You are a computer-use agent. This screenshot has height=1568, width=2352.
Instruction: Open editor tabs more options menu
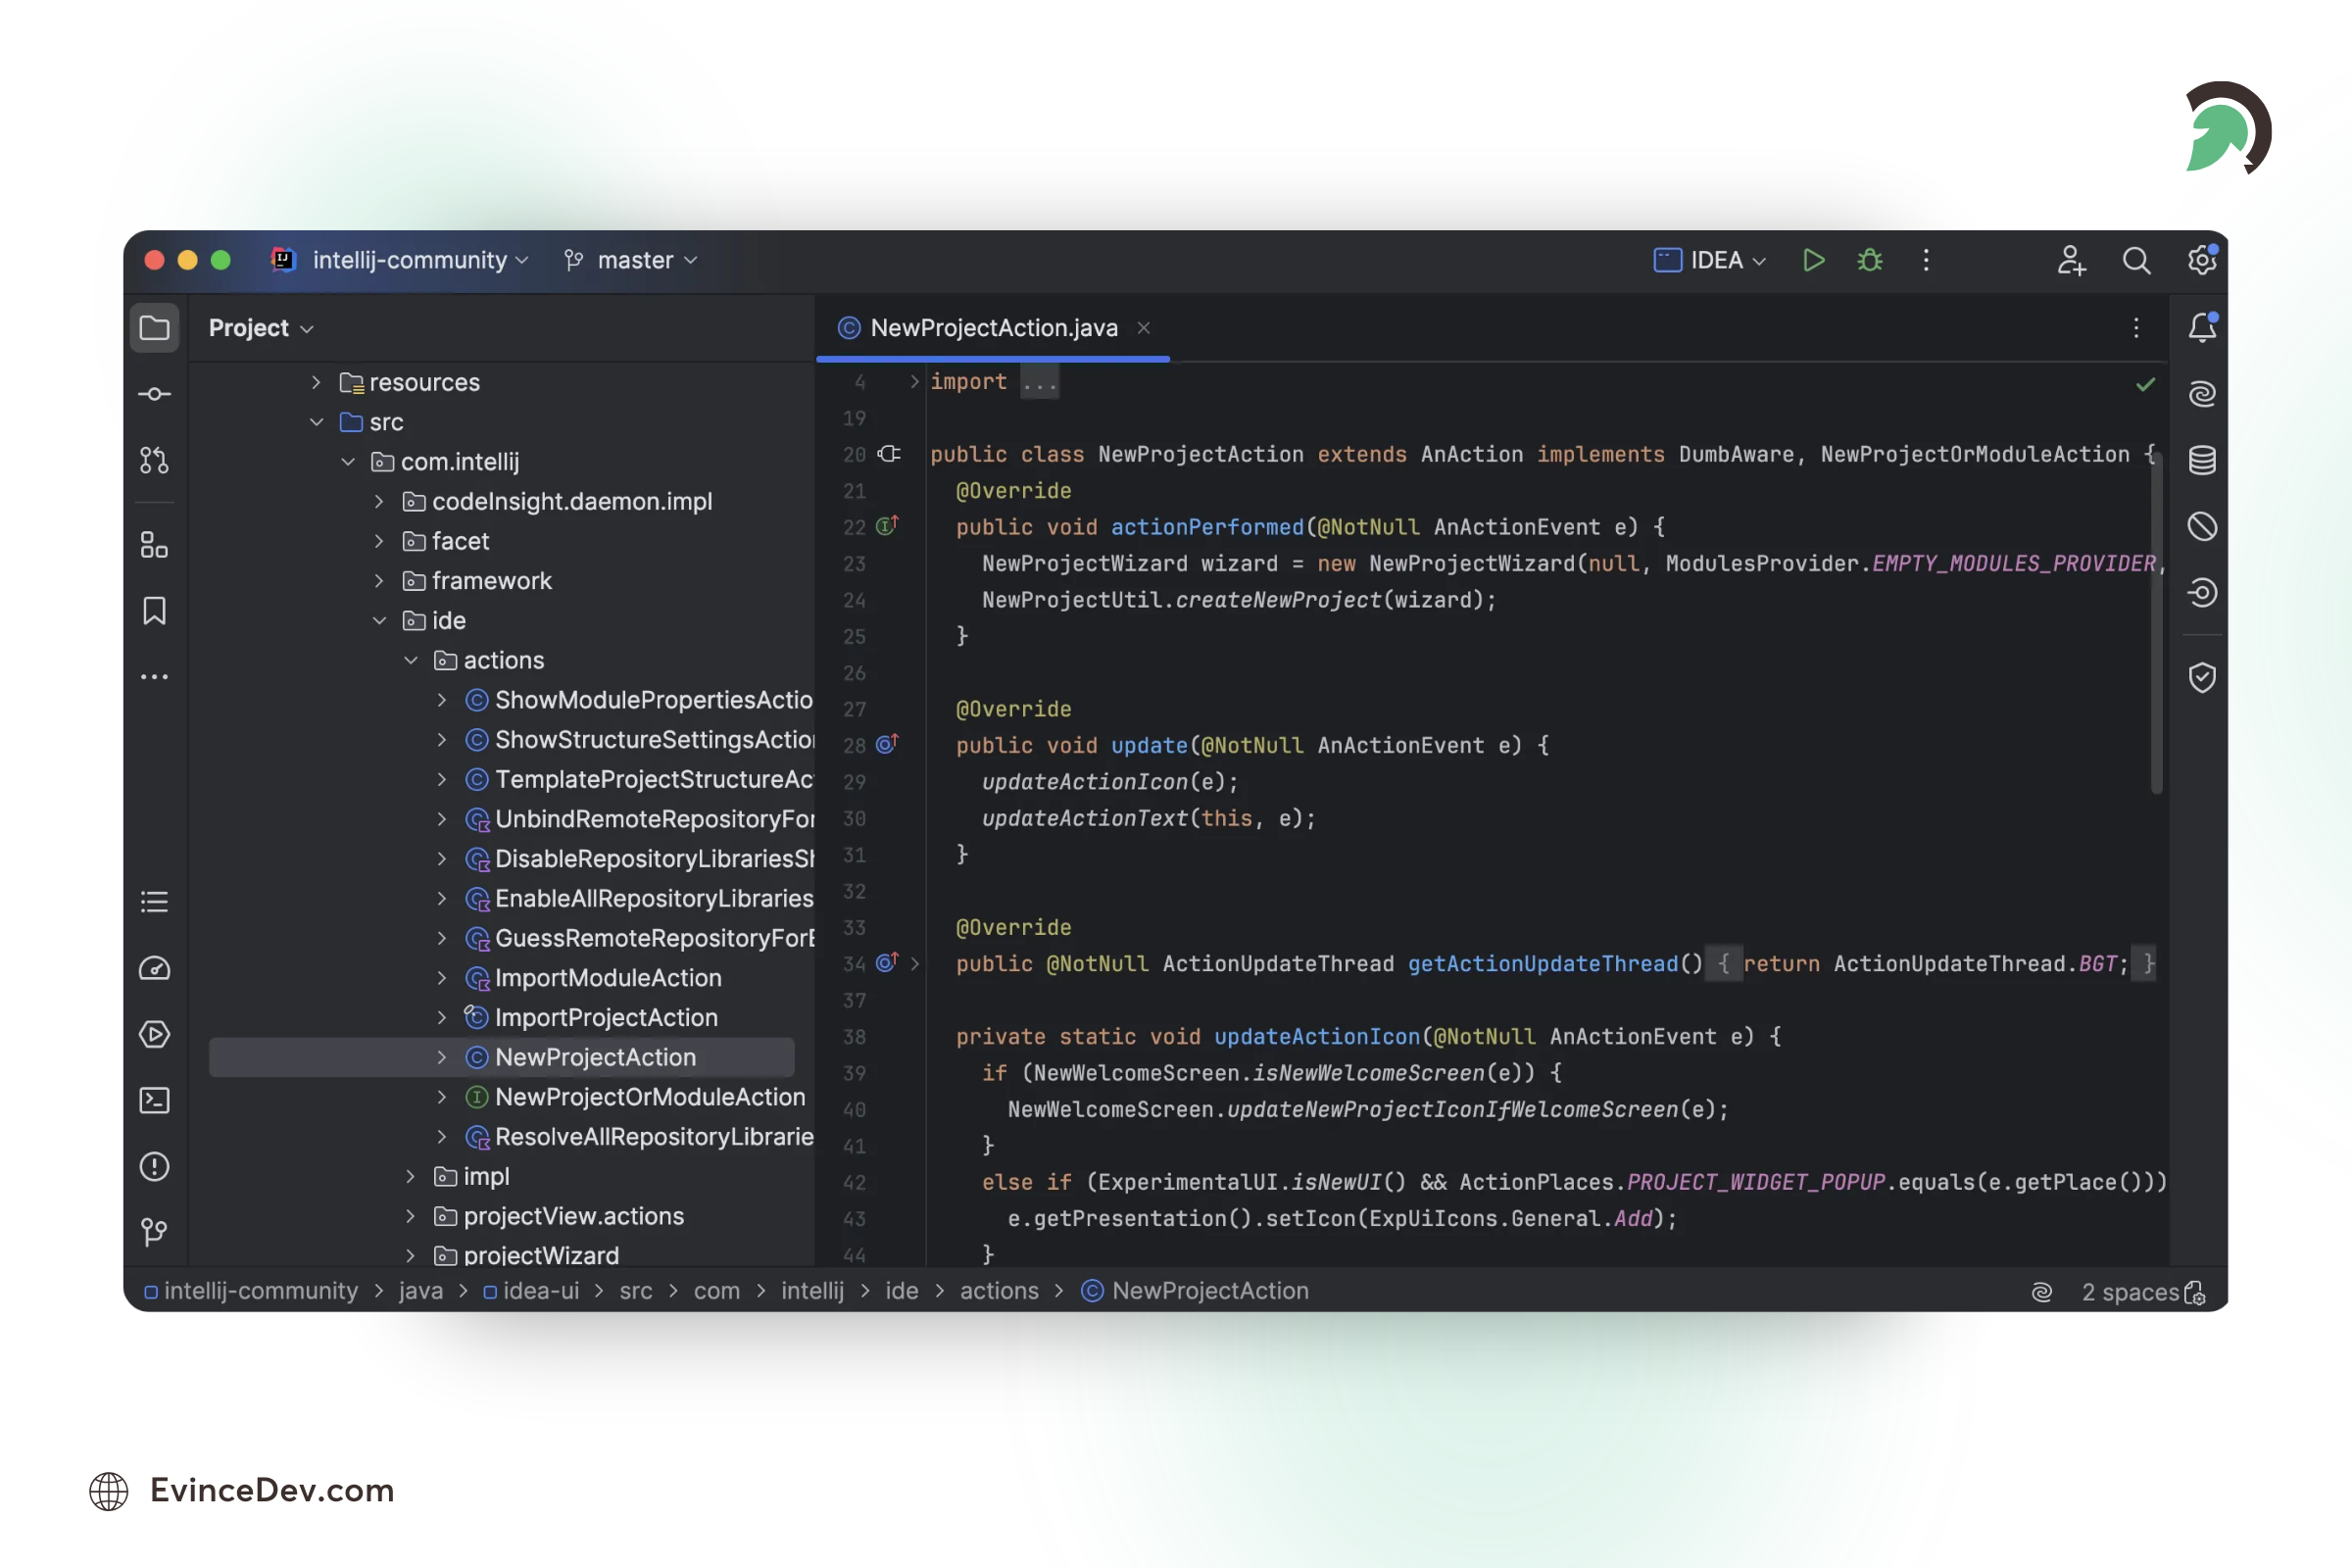click(2136, 328)
